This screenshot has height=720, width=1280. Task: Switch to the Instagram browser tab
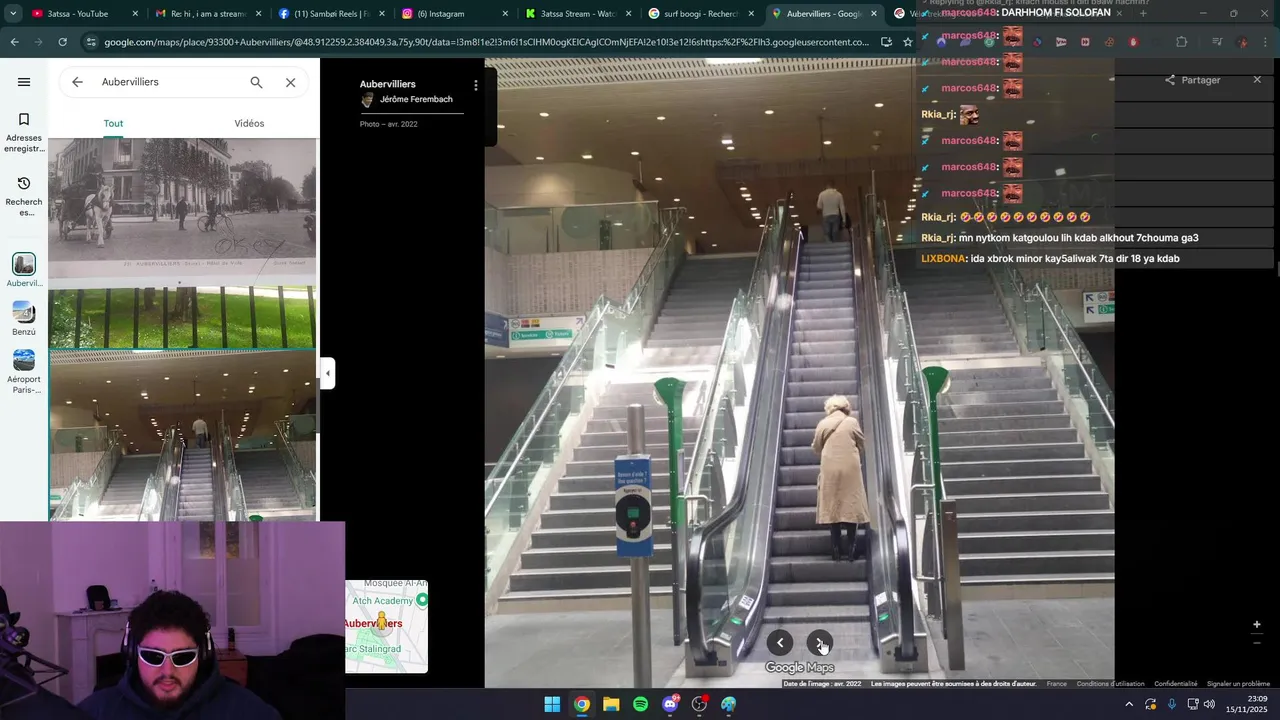click(453, 14)
